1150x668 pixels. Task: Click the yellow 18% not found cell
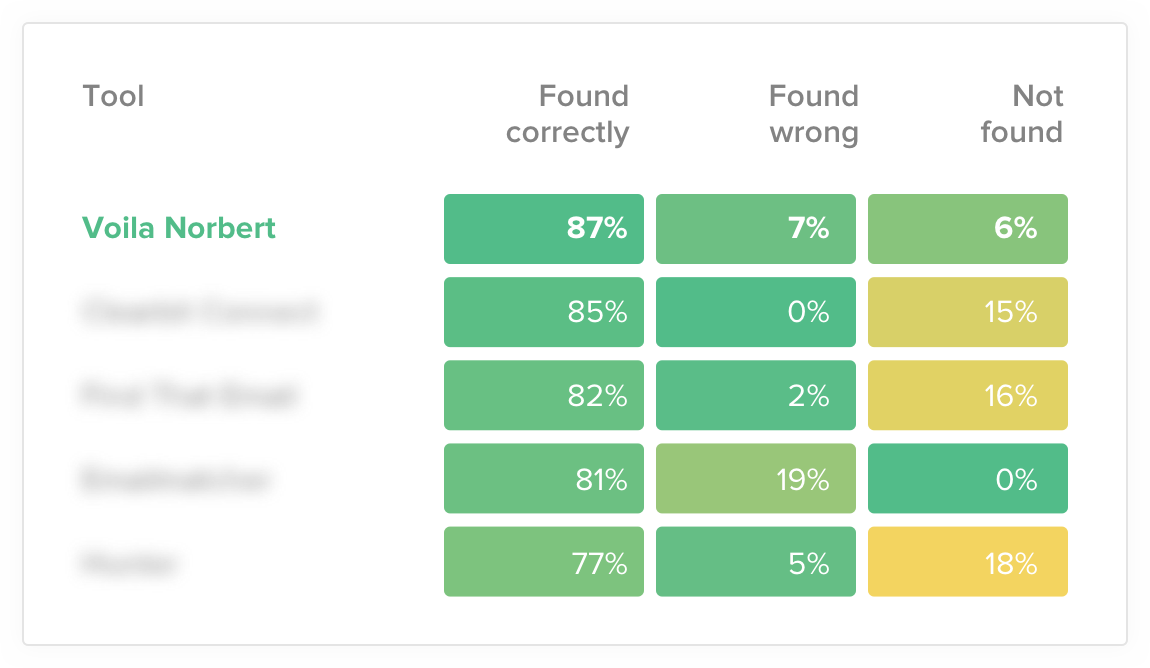pyautogui.click(x=968, y=562)
